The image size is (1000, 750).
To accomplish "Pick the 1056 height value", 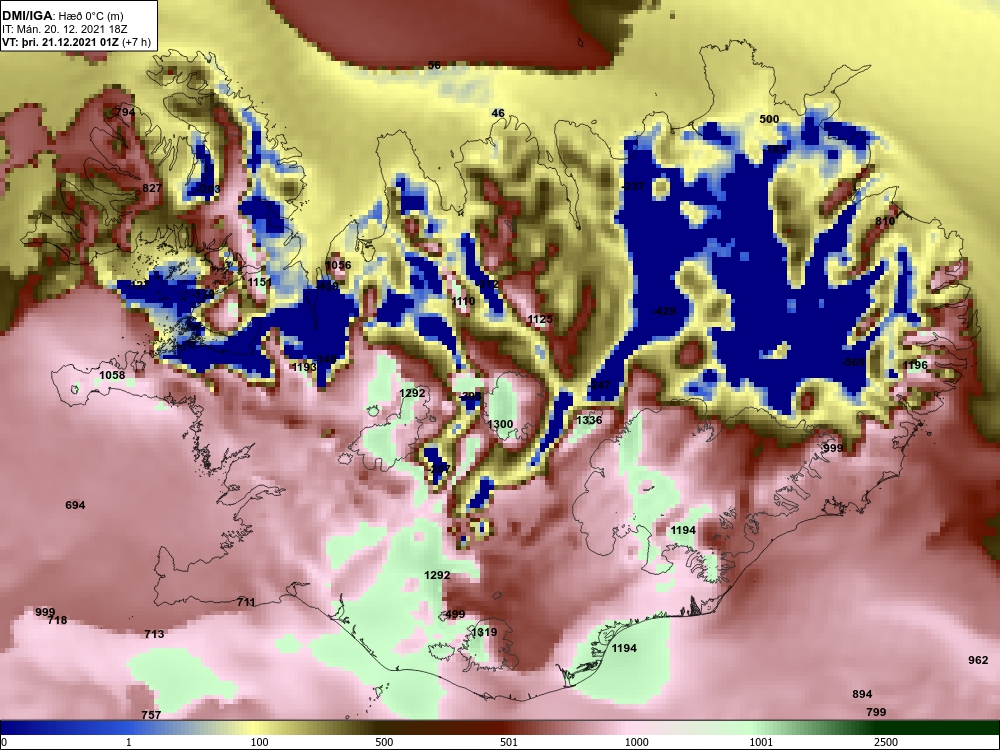I will tap(338, 265).
